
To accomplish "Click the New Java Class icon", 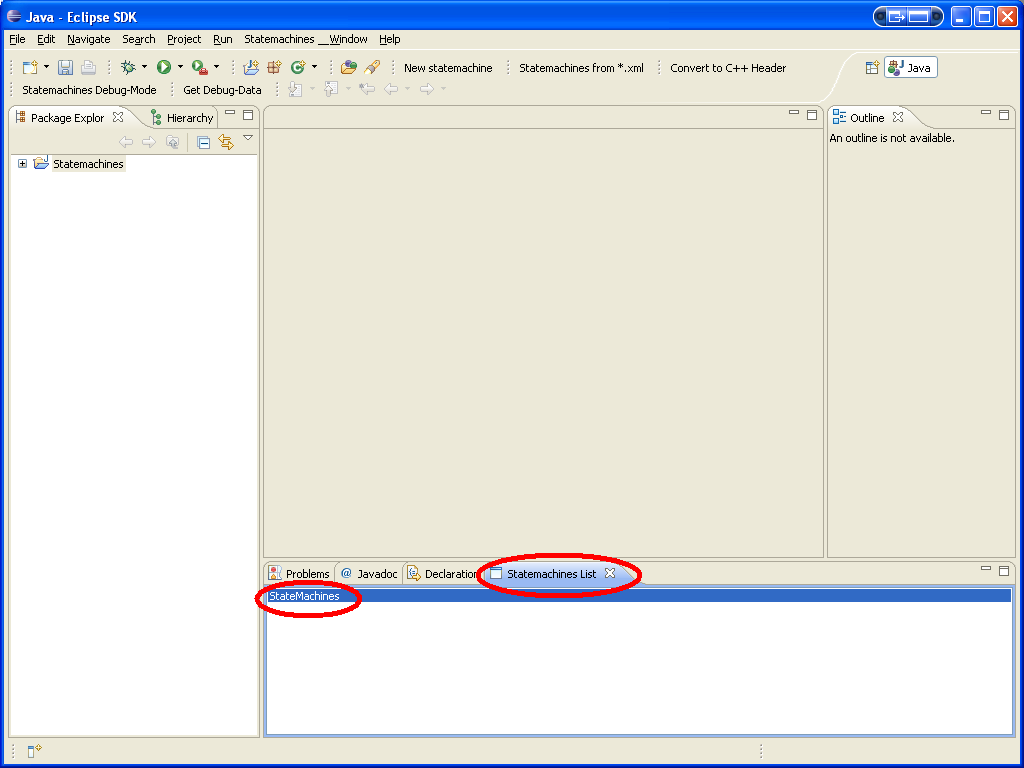I will click(x=298, y=67).
